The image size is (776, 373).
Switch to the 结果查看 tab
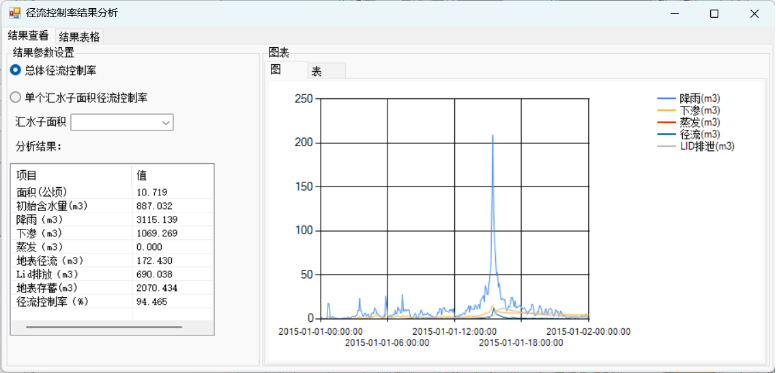click(28, 36)
